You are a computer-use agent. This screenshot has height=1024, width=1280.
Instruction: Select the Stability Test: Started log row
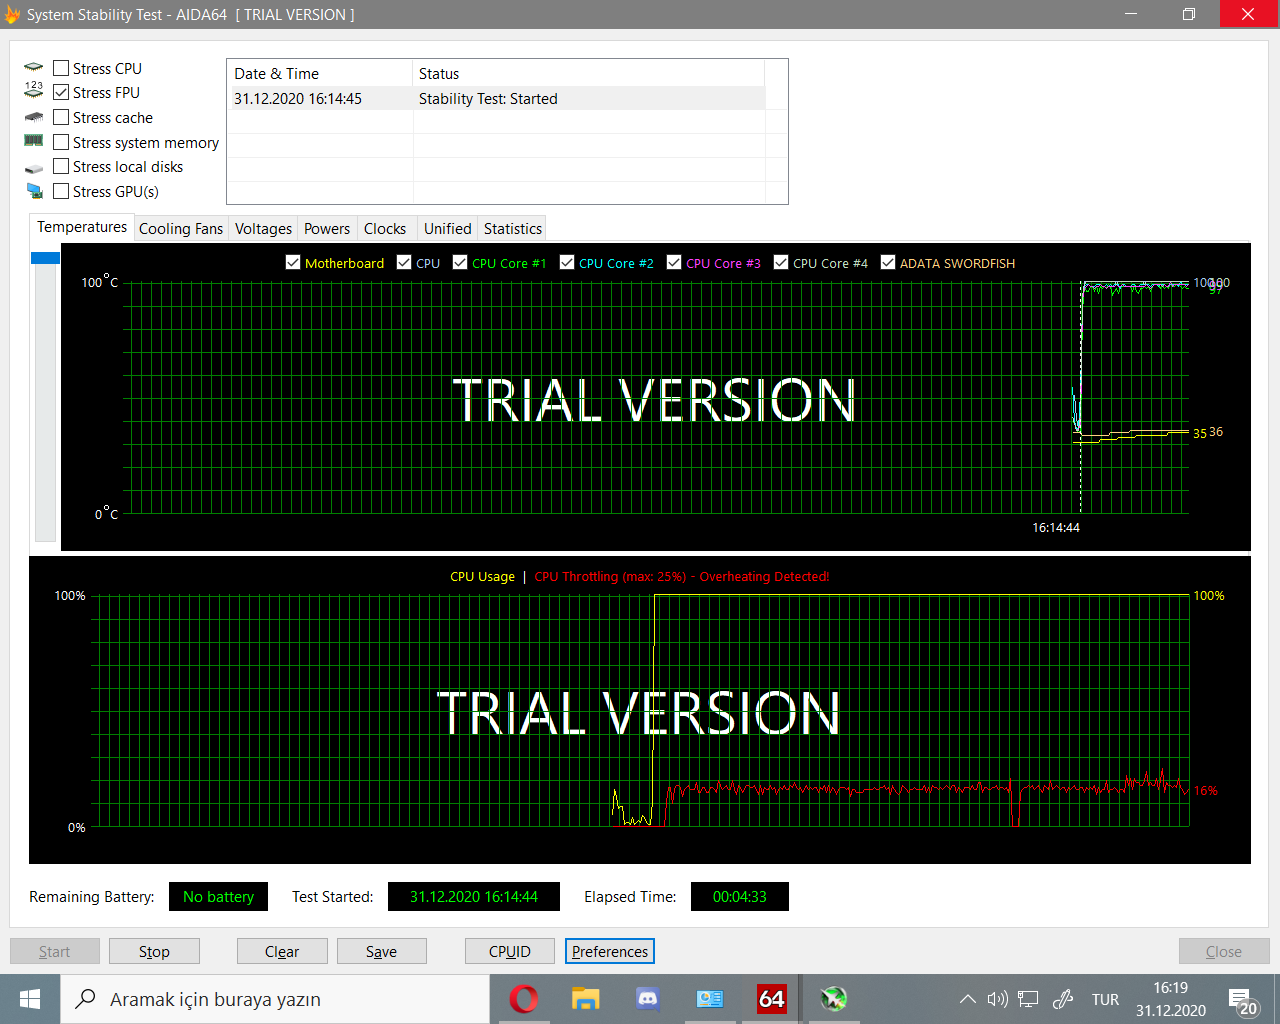tap(496, 98)
